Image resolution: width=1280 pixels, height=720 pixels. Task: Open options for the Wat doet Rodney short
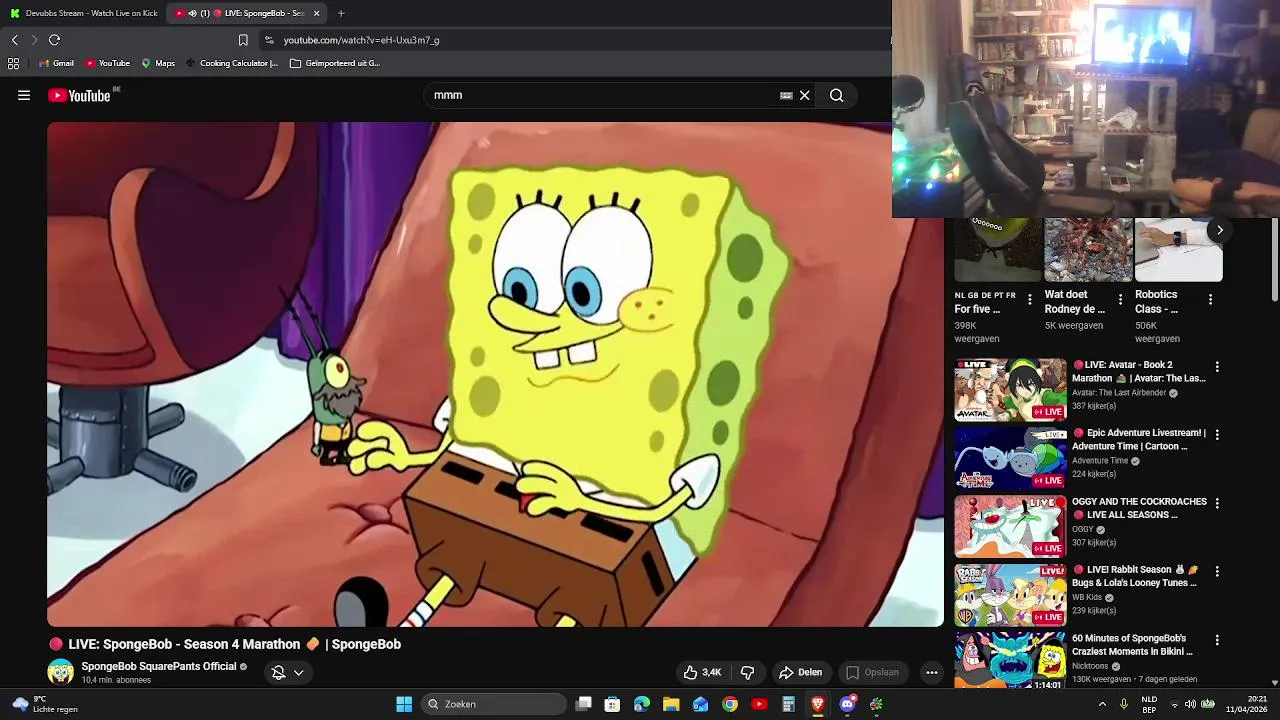1120,299
